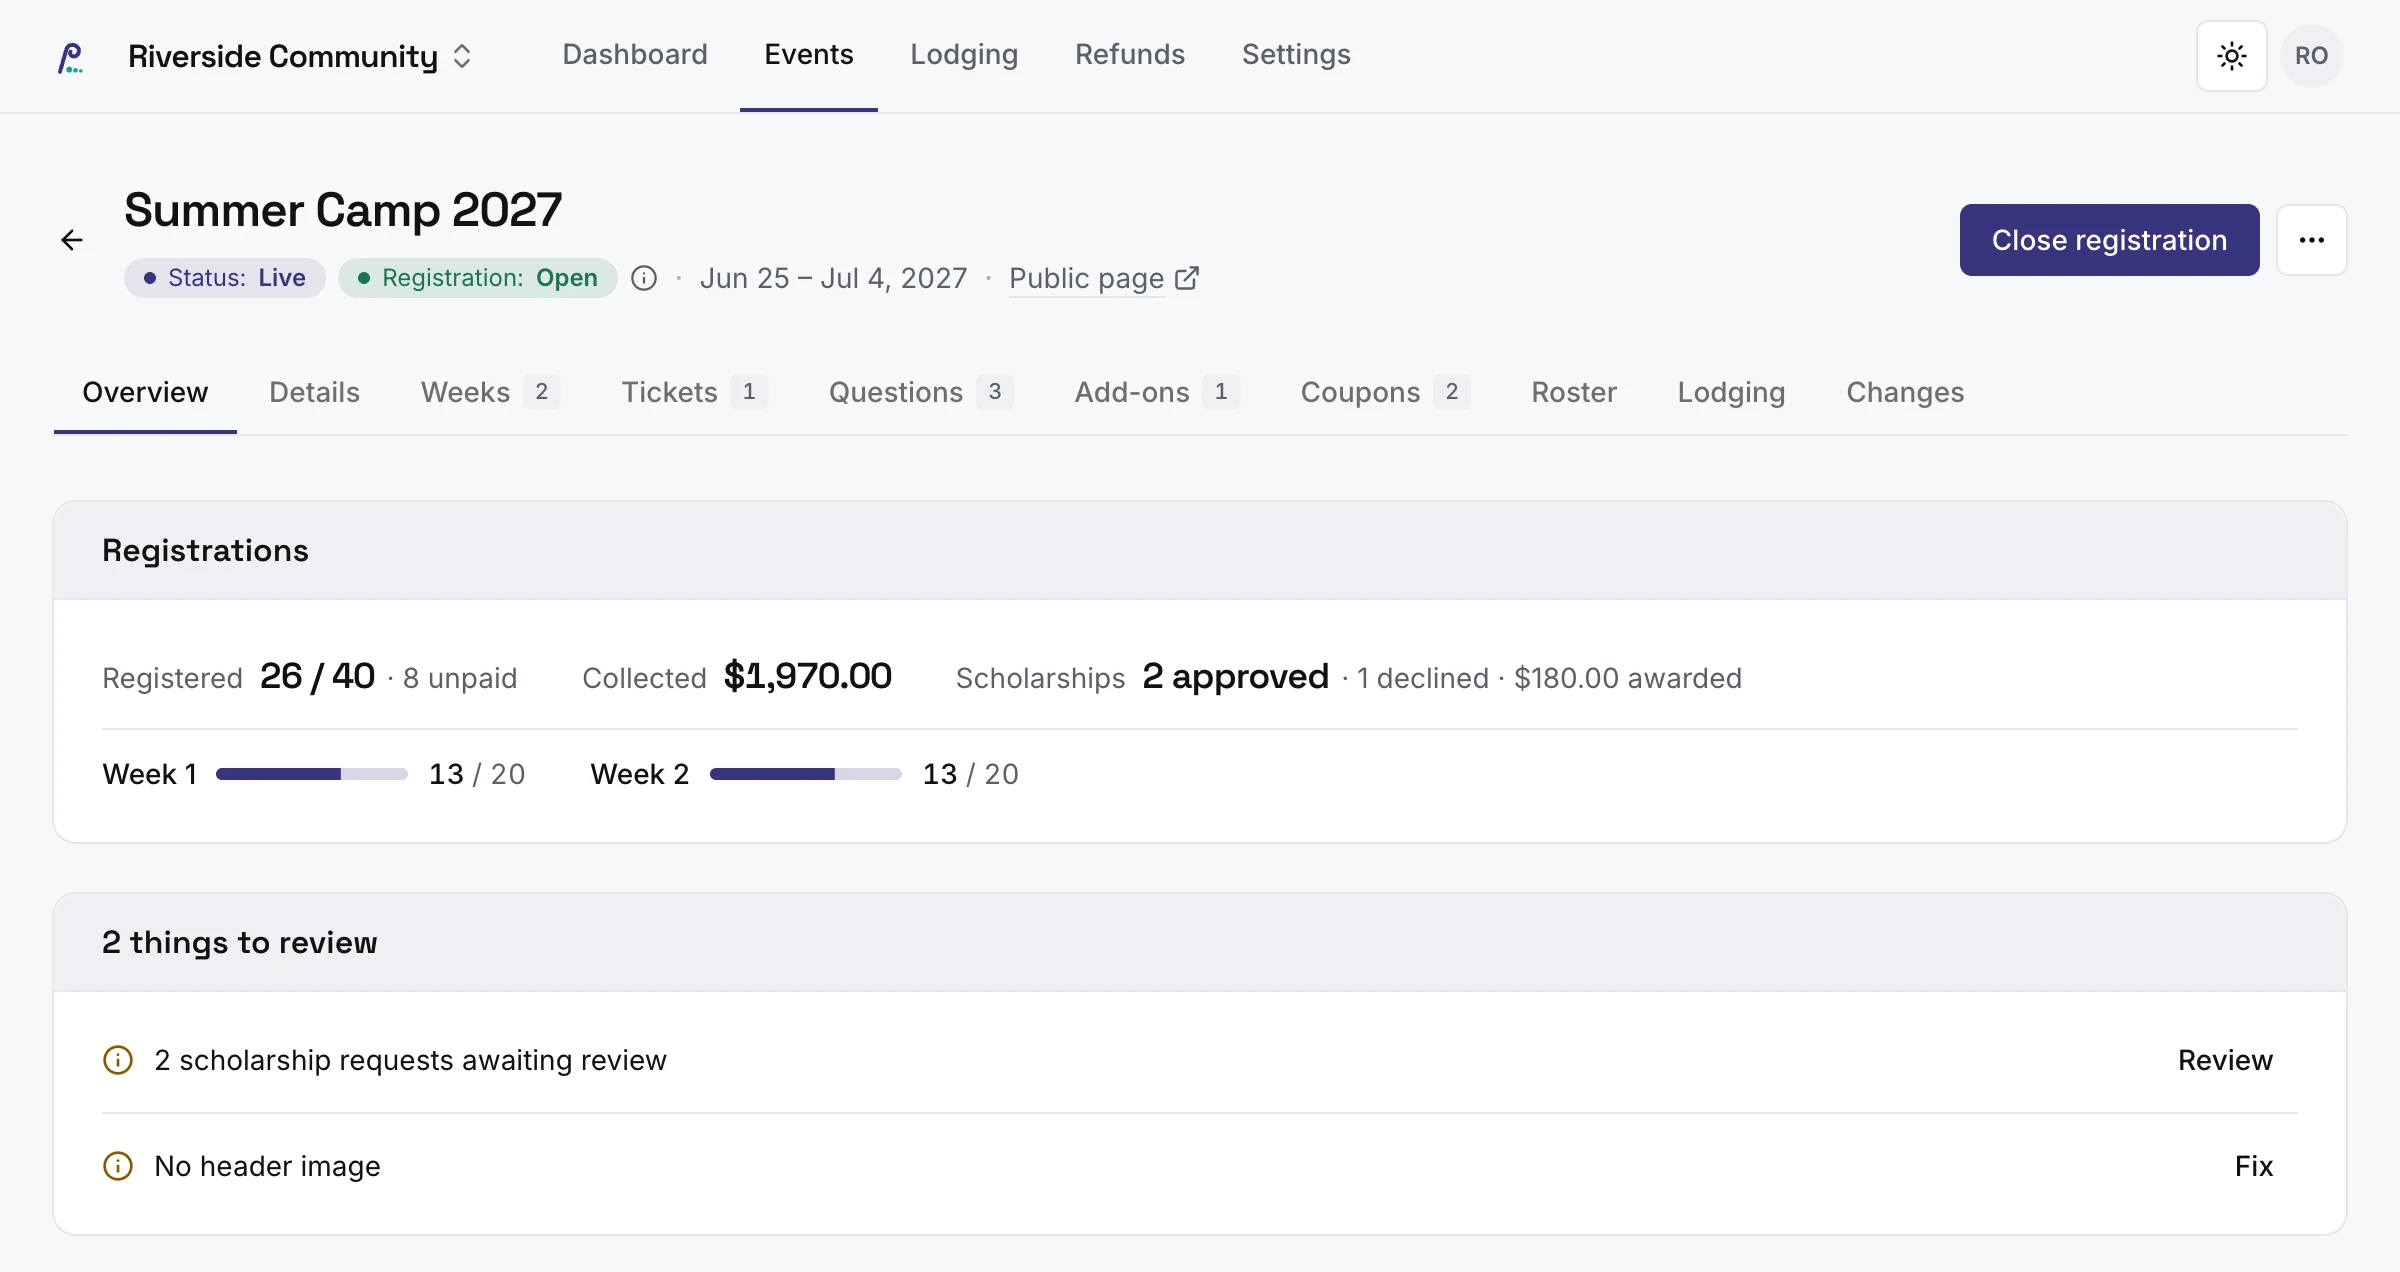The height and width of the screenshot is (1272, 2400).
Task: Click Fix for missing header image
Action: (x=2254, y=1166)
